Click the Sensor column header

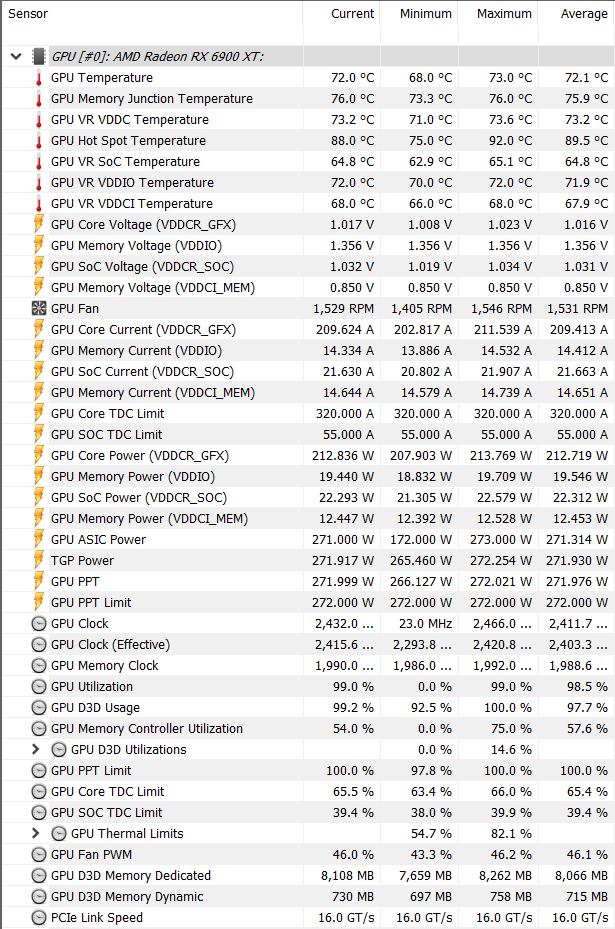point(28,14)
